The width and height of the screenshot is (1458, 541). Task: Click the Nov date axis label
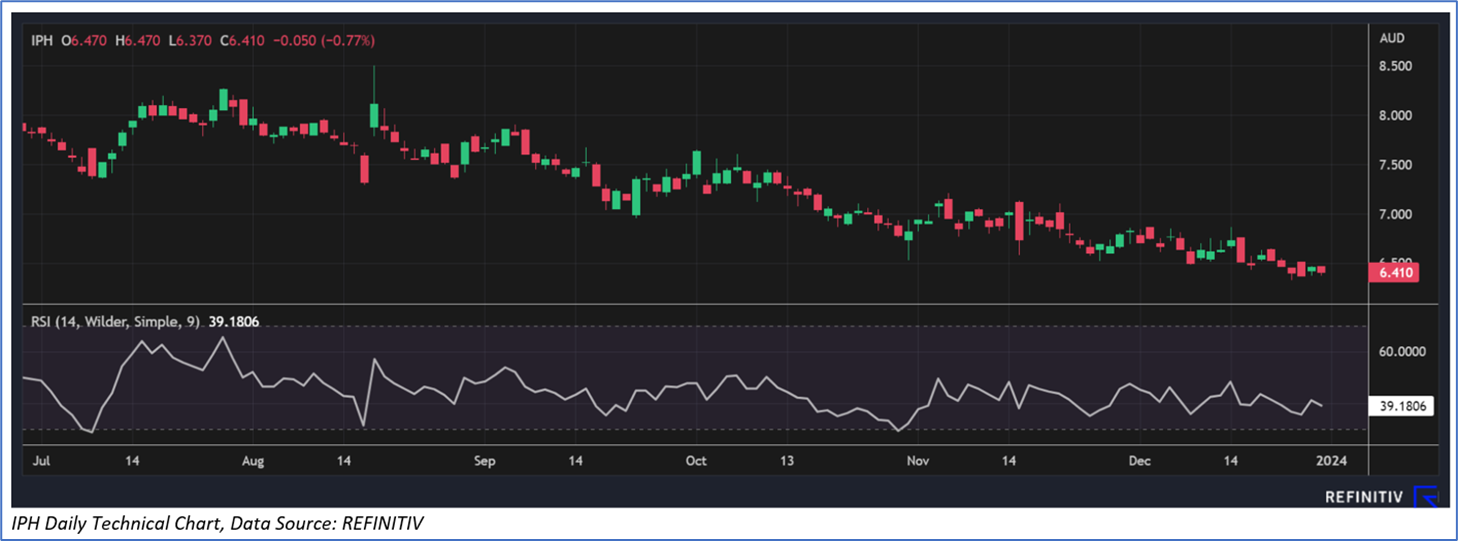917,461
